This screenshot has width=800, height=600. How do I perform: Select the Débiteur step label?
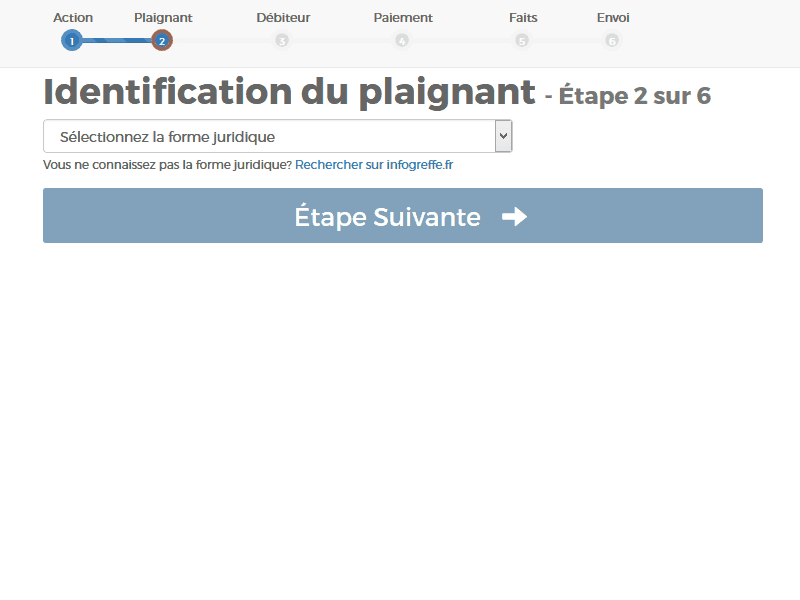tap(283, 17)
